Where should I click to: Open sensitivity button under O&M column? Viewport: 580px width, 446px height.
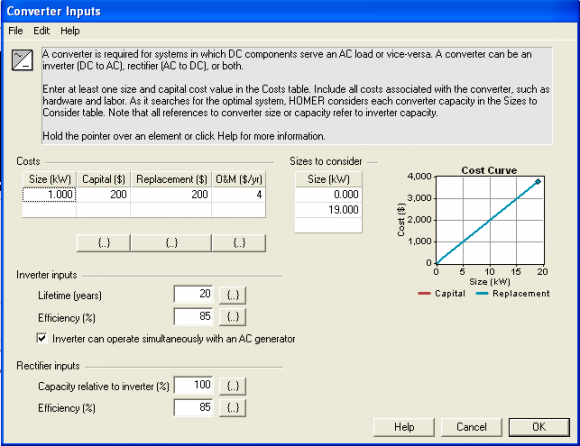[239, 243]
